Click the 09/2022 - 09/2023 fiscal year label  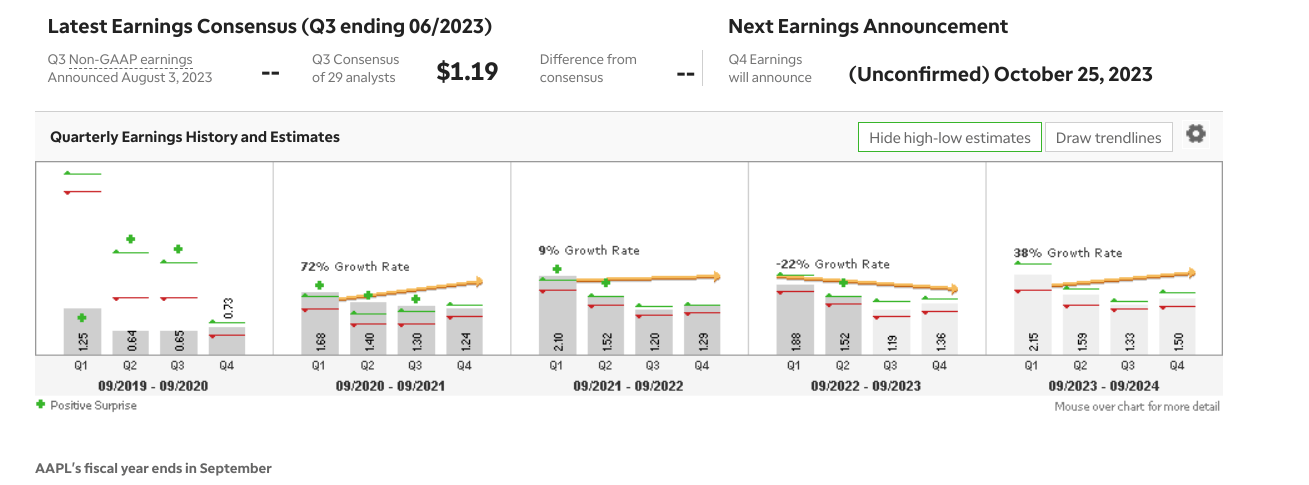tap(867, 385)
